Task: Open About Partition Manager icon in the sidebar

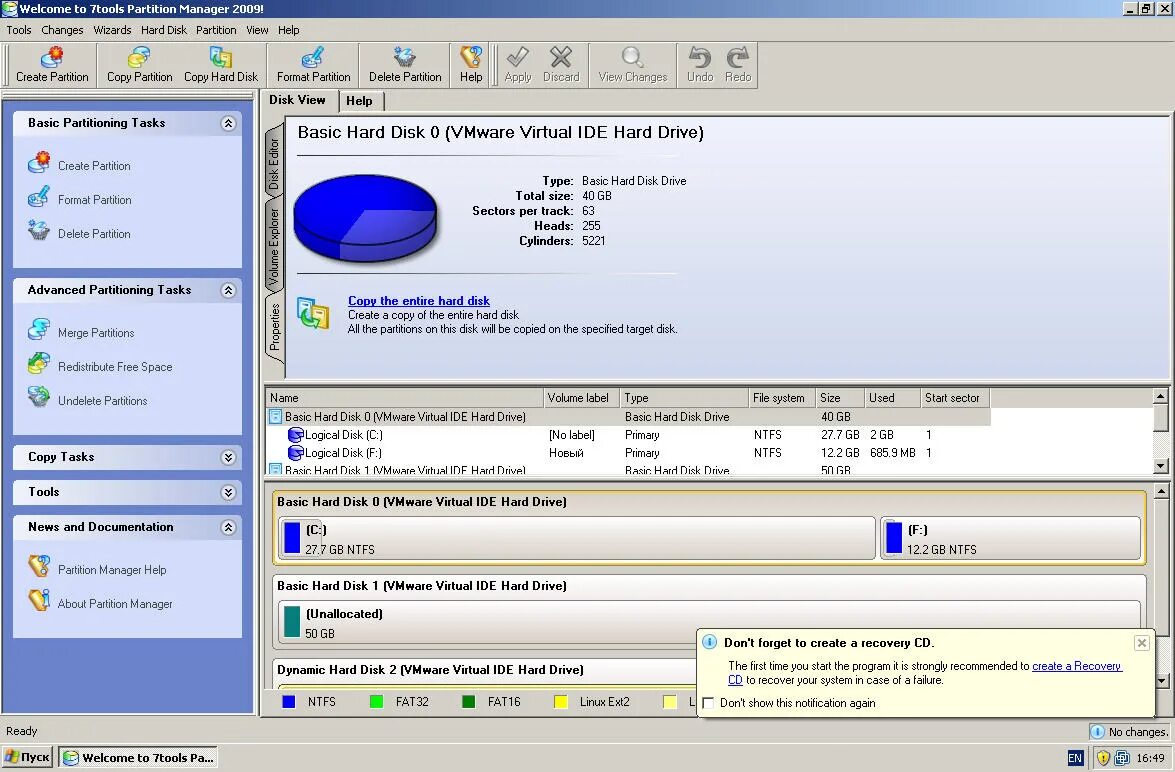Action: (x=39, y=600)
